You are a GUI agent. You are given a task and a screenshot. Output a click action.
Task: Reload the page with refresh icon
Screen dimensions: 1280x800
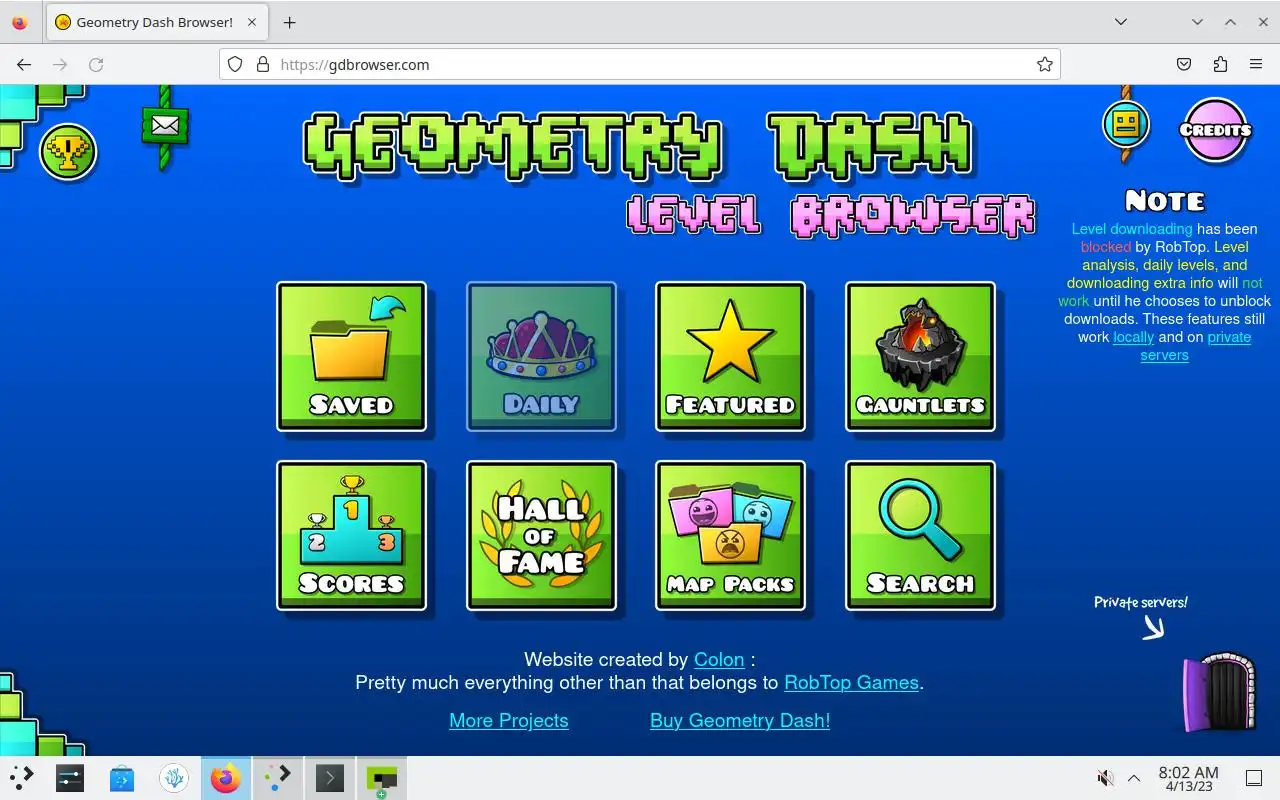96,64
